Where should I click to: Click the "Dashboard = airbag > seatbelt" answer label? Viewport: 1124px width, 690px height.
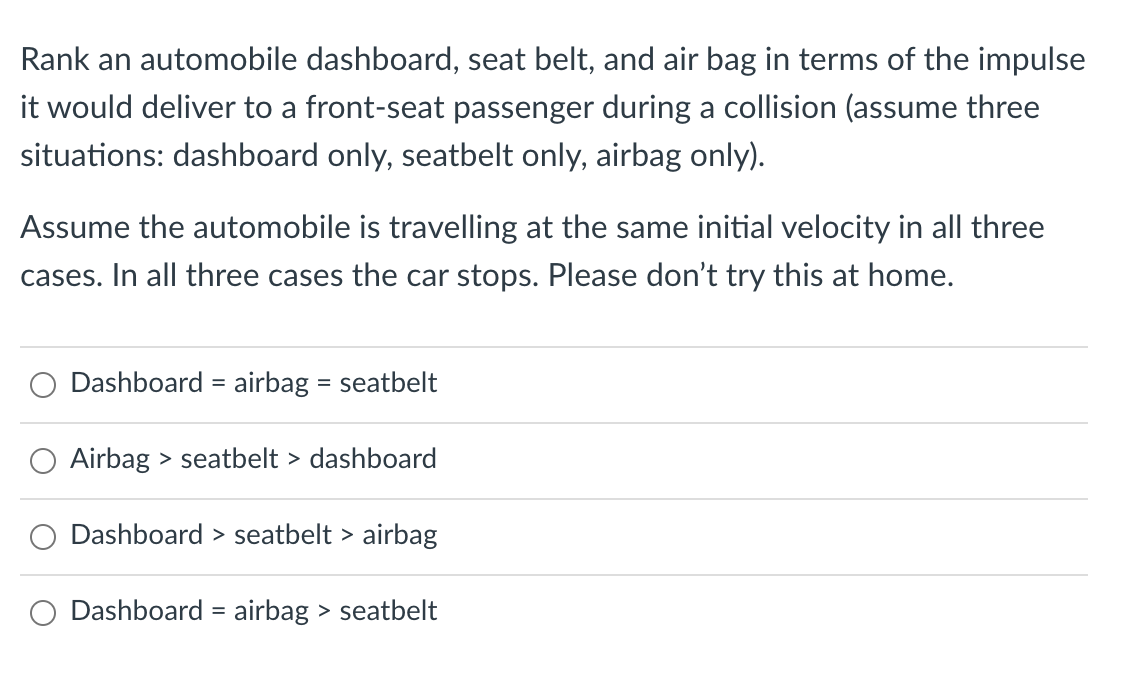coord(253,611)
